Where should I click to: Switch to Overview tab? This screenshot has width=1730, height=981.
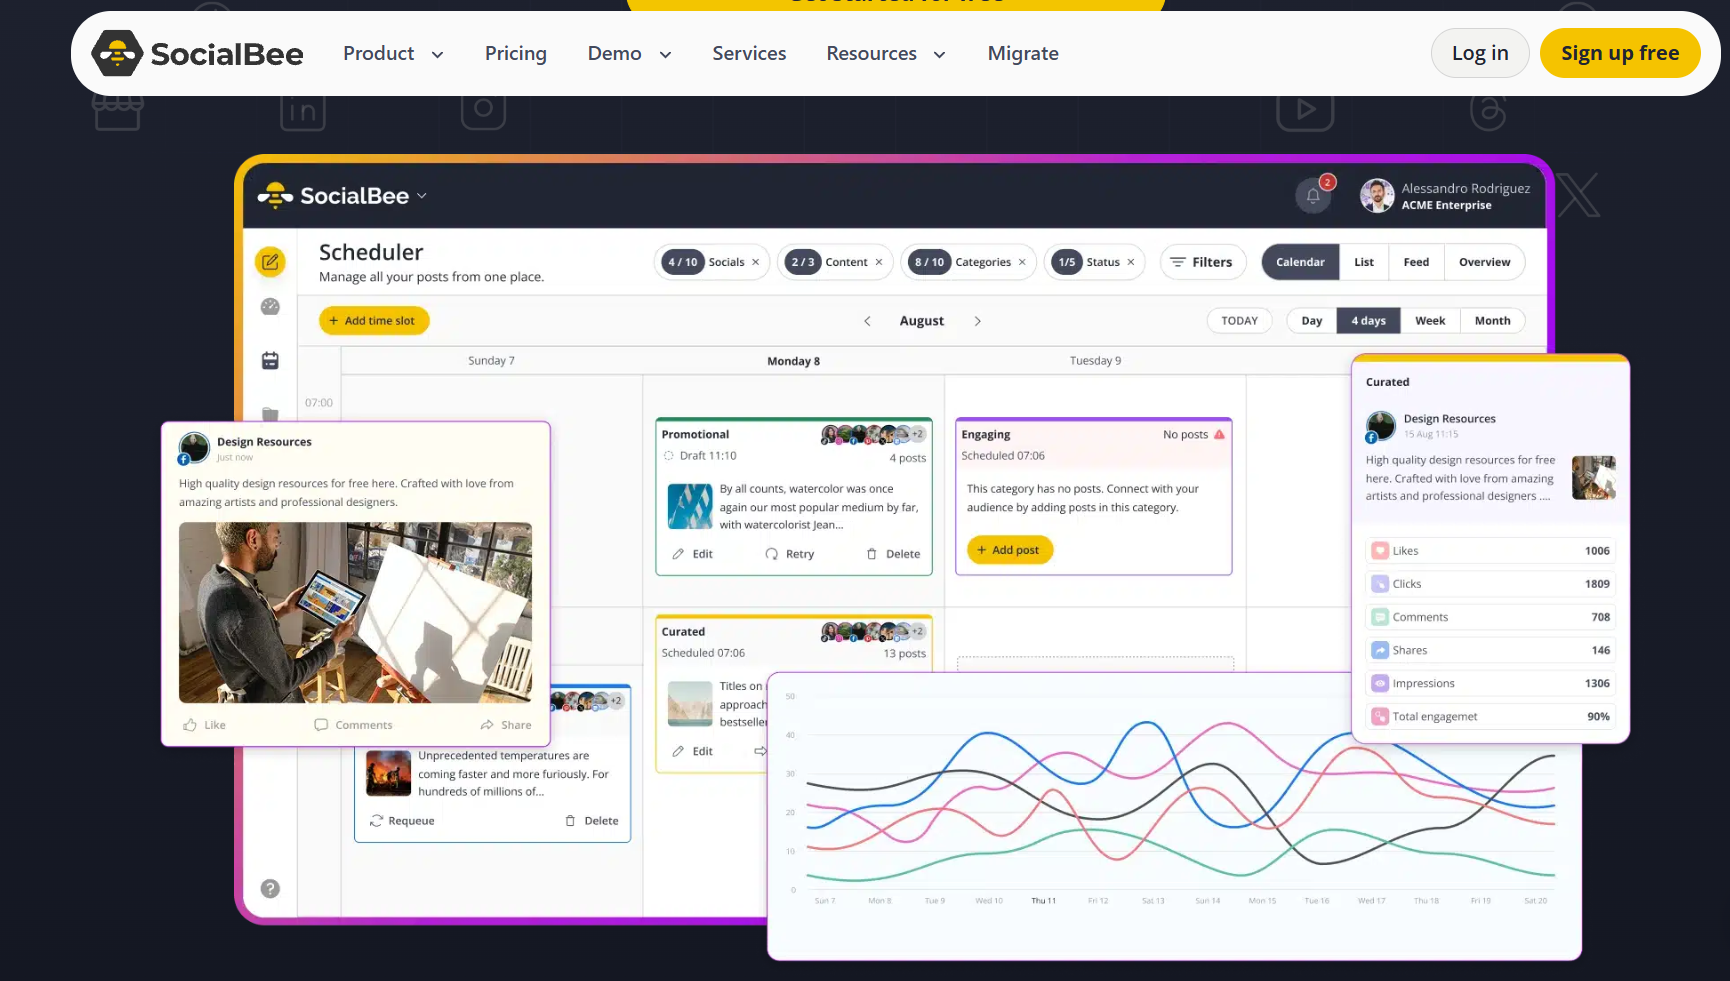pos(1484,262)
